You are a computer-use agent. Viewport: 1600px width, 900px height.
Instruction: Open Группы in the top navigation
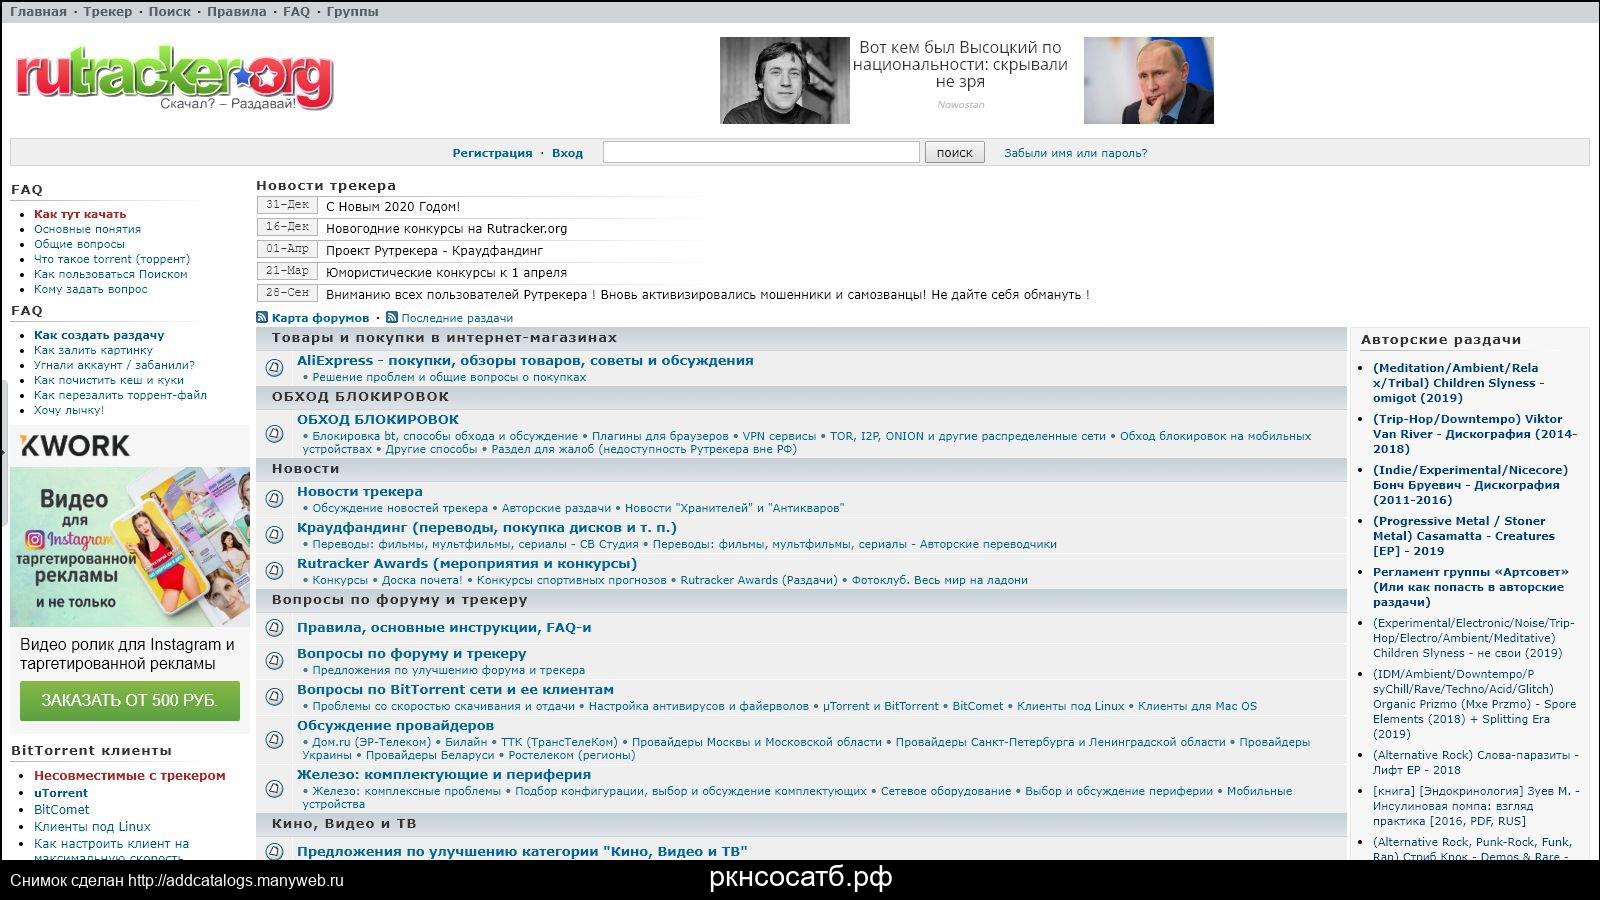click(x=352, y=12)
